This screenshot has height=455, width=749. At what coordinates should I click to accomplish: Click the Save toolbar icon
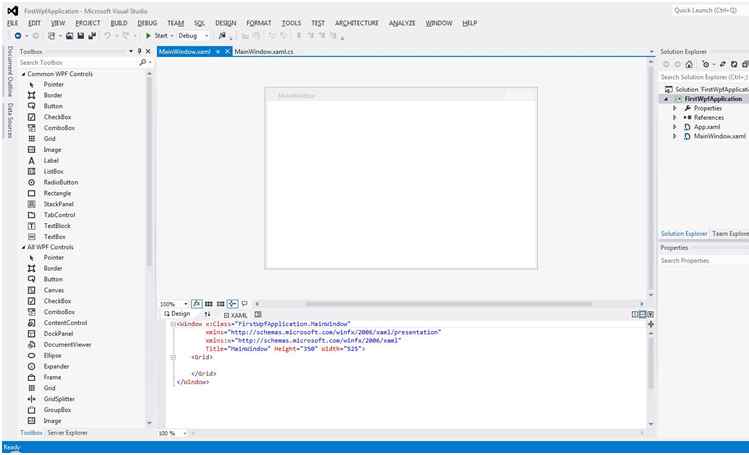80,36
